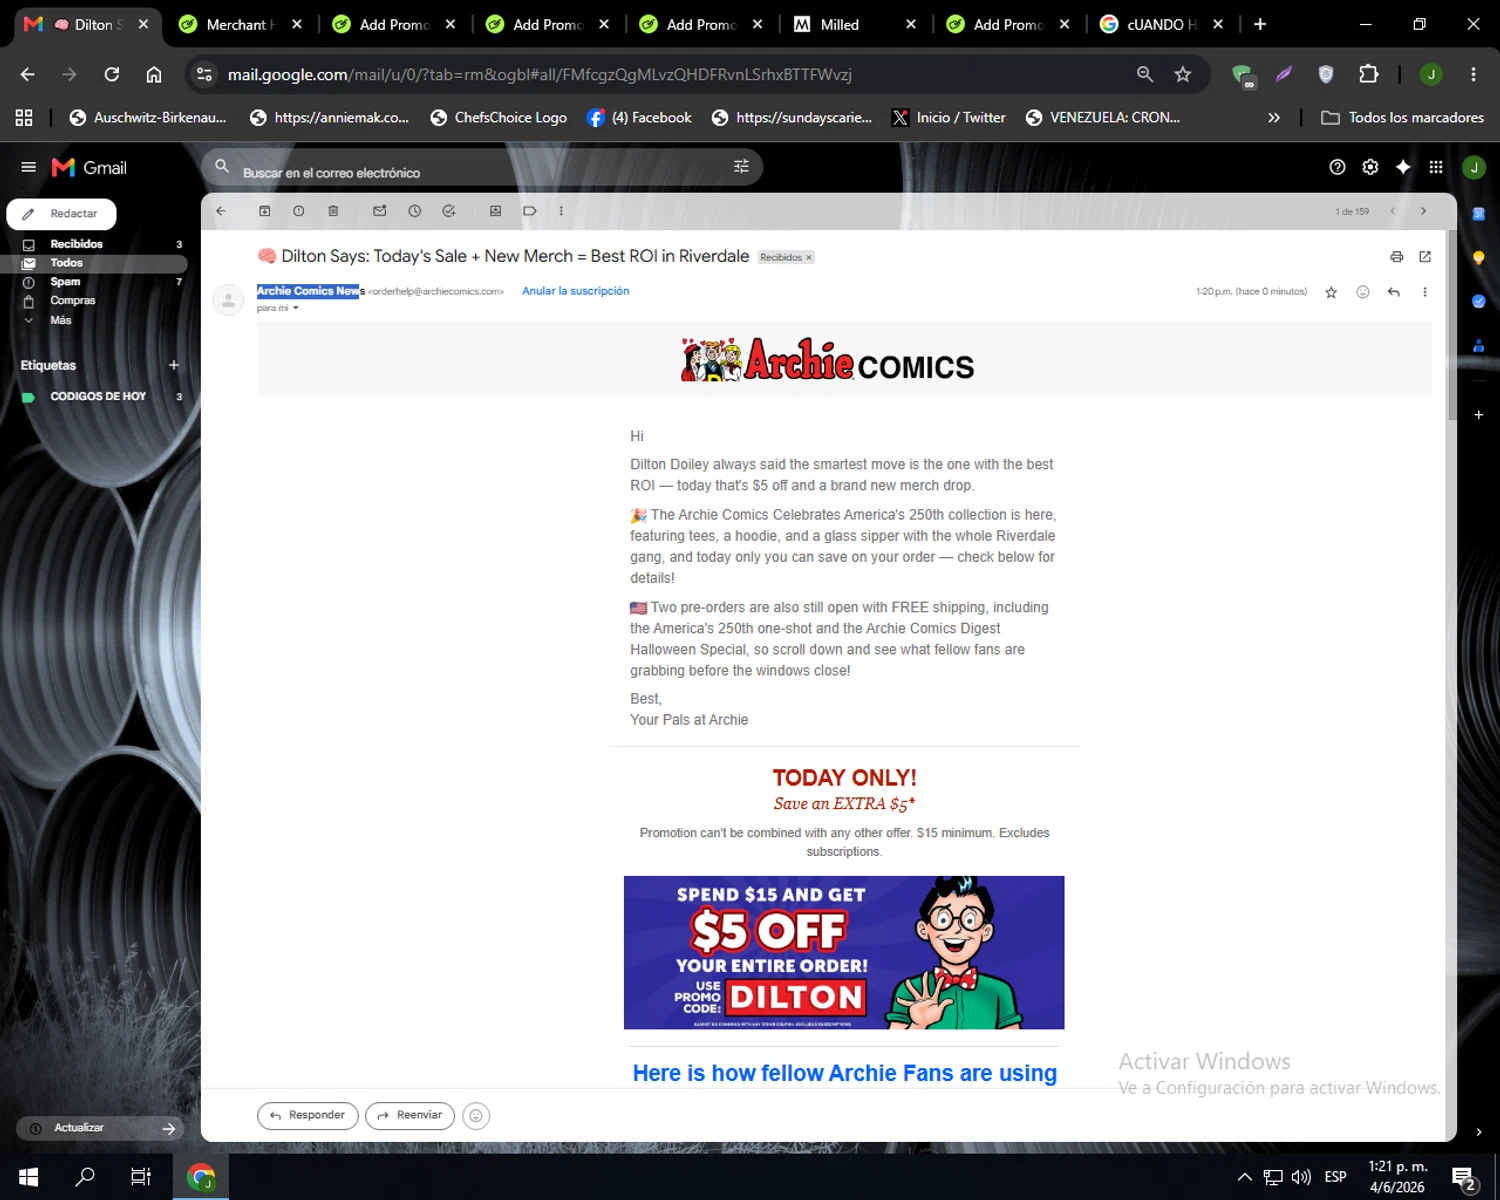The width and height of the screenshot is (1500, 1200).
Task: Remove Recibidos label chip X
Action: click(809, 257)
